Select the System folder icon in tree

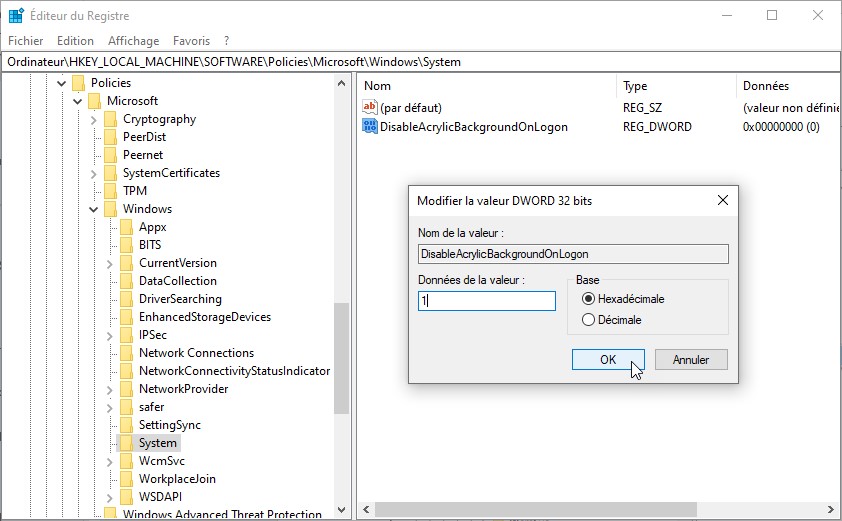tap(126, 443)
